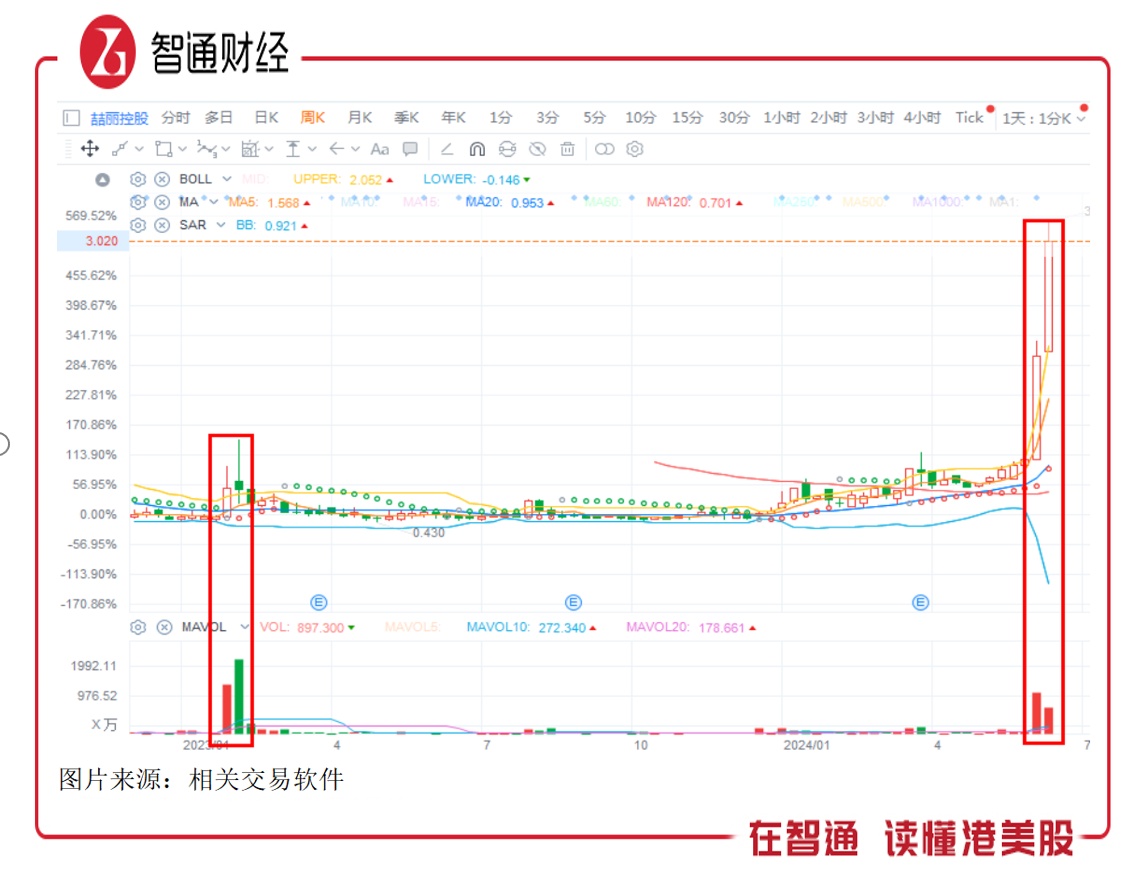
Task: Open the arrow tool dropdown arrow
Action: click(355, 149)
